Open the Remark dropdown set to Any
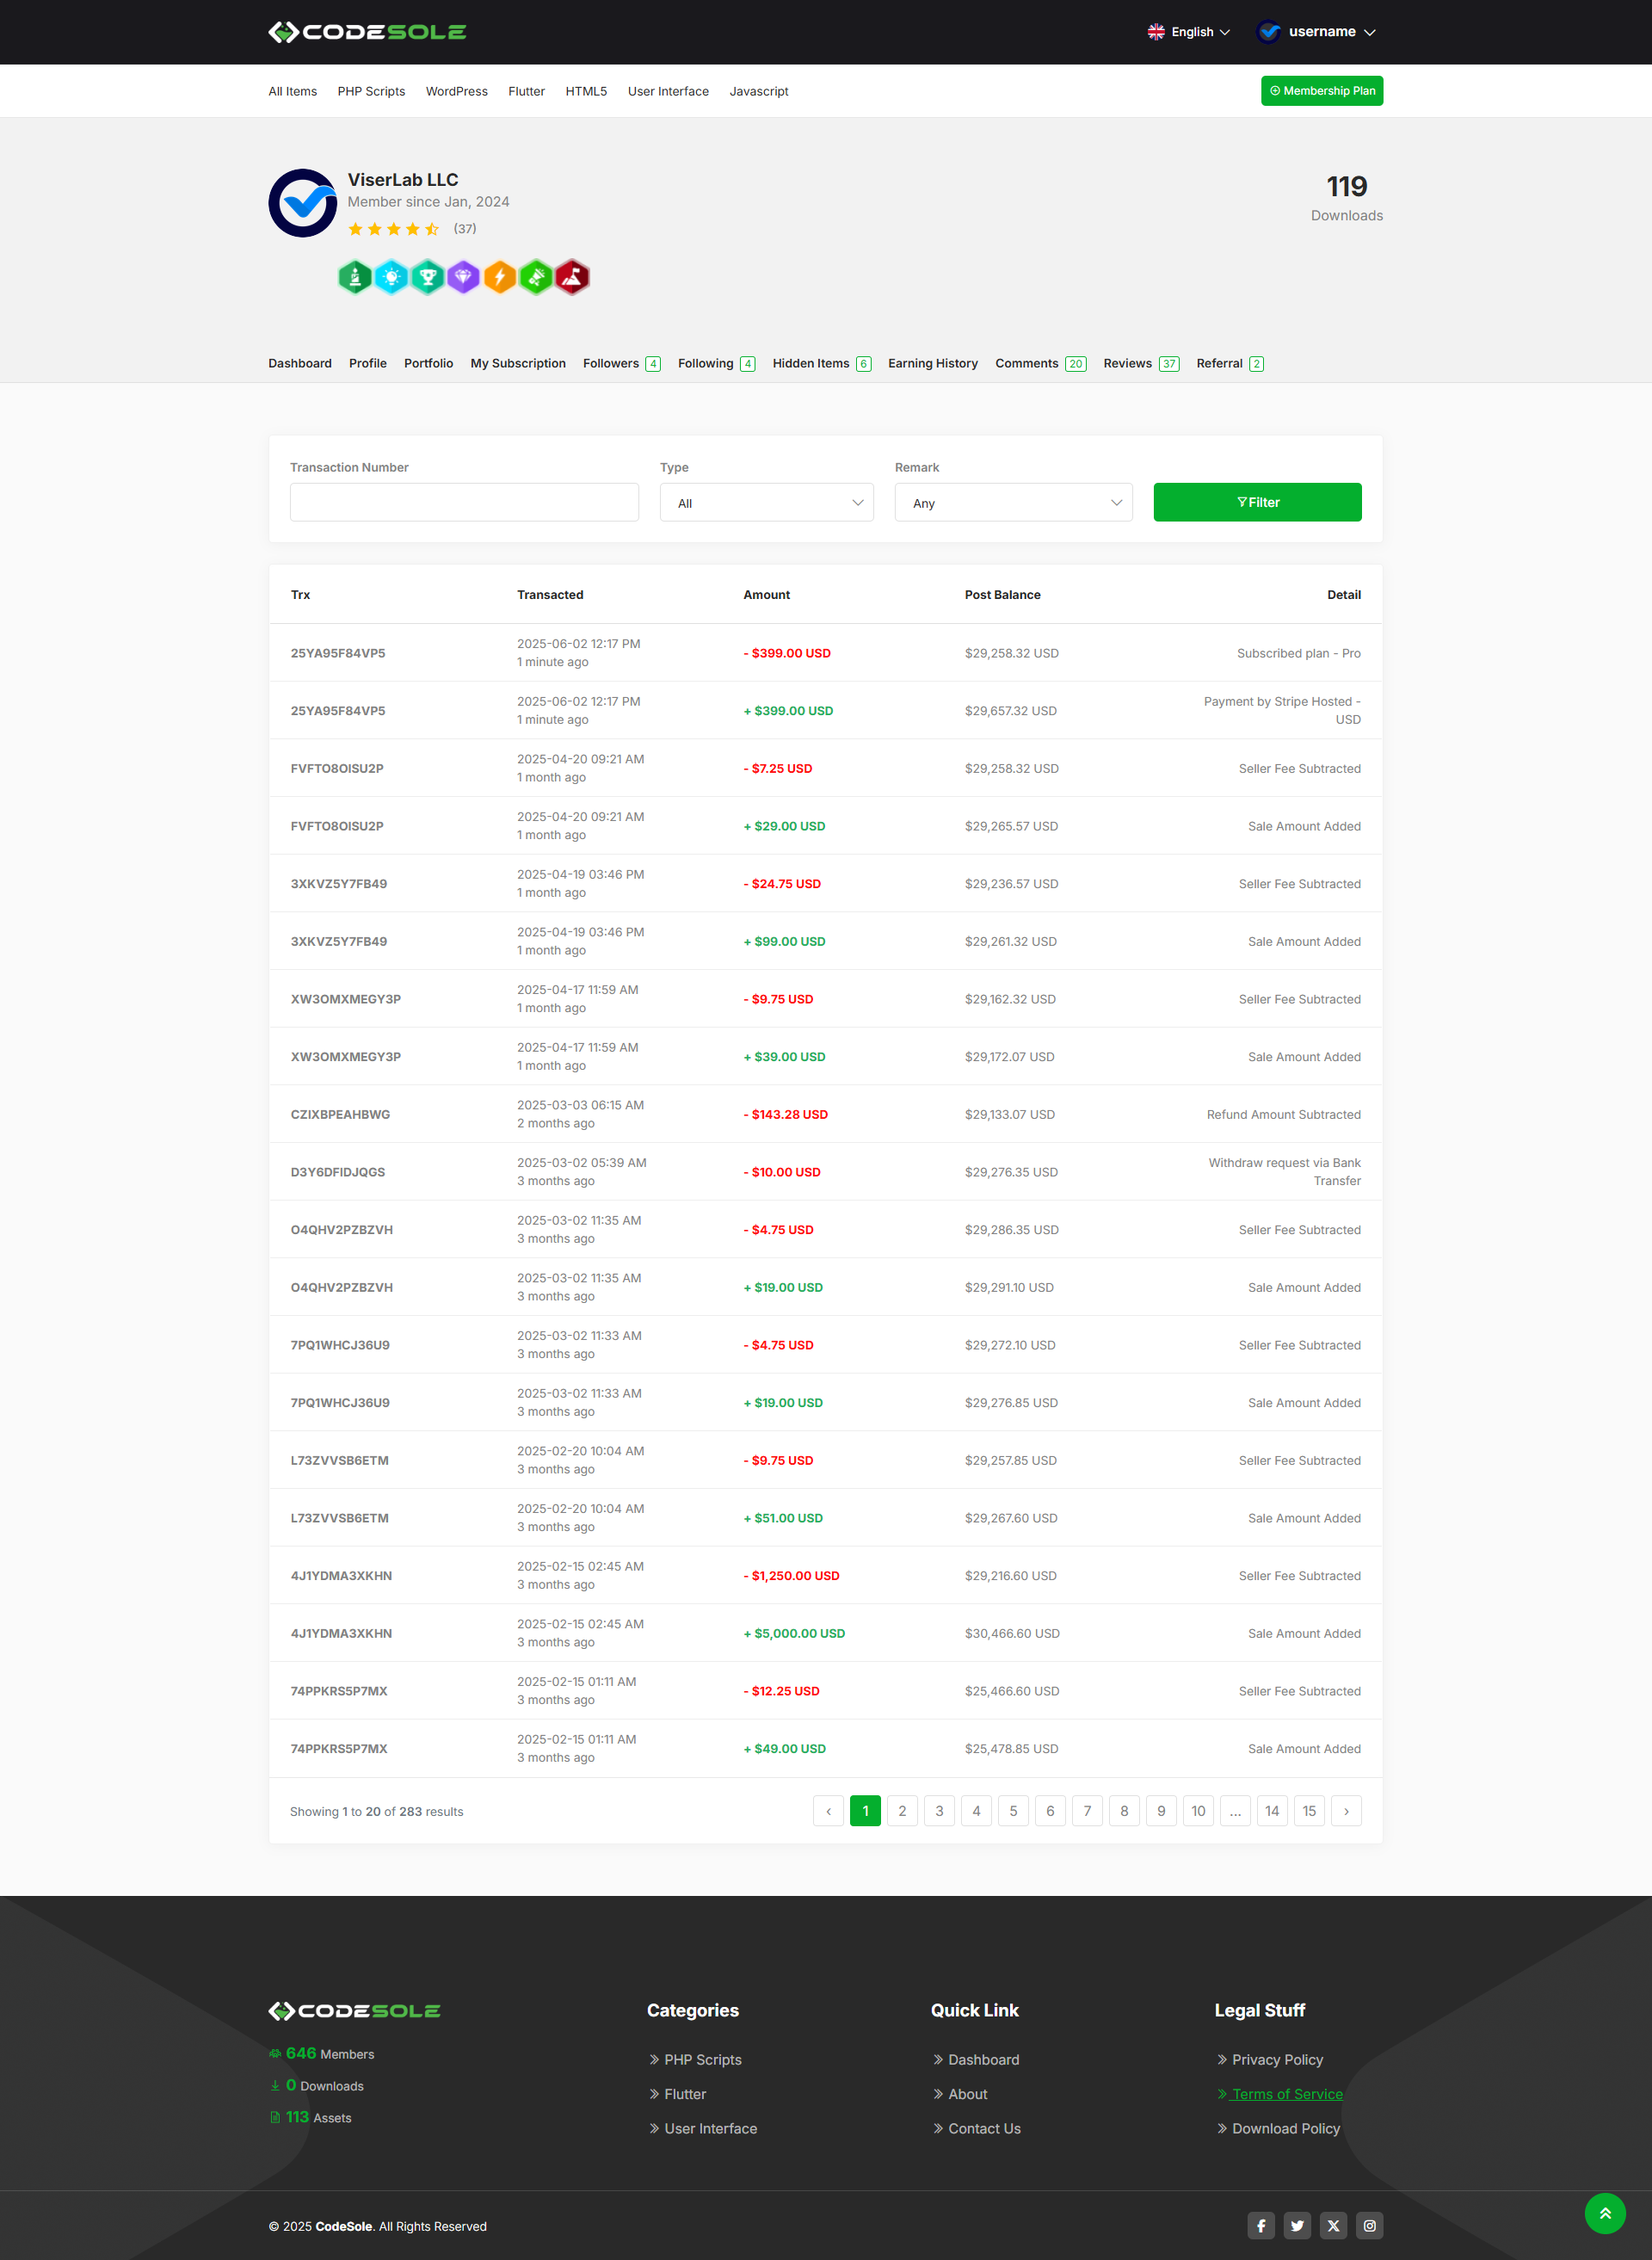 tap(1012, 503)
